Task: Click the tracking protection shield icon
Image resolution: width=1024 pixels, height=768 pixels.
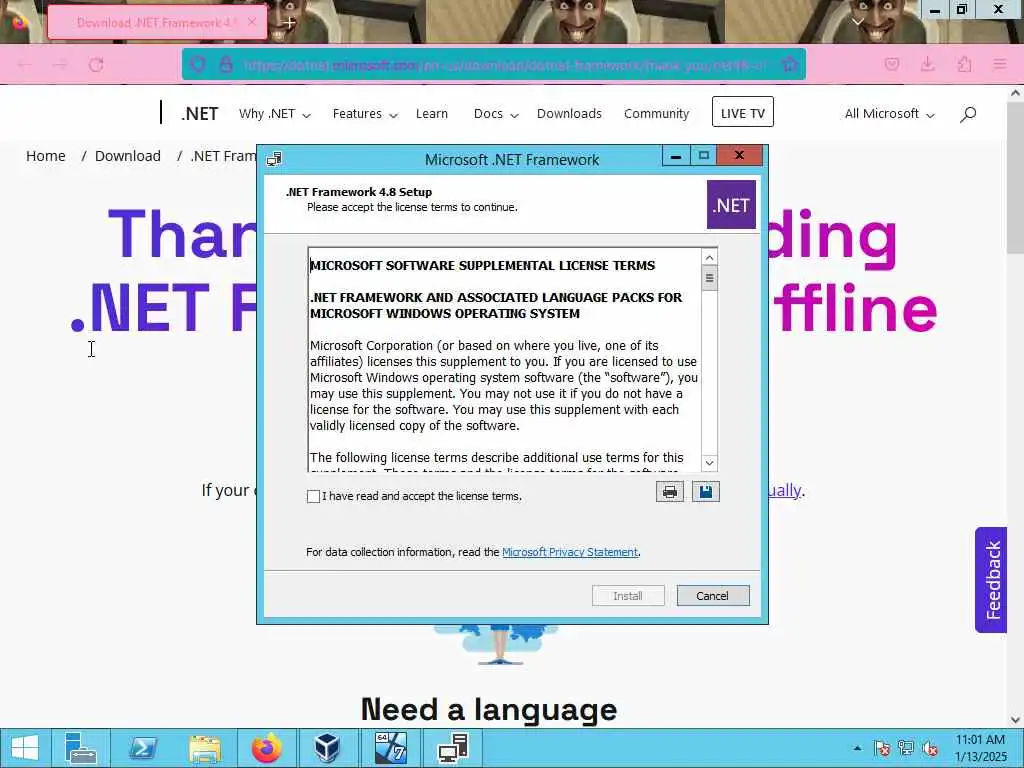Action: tap(199, 64)
